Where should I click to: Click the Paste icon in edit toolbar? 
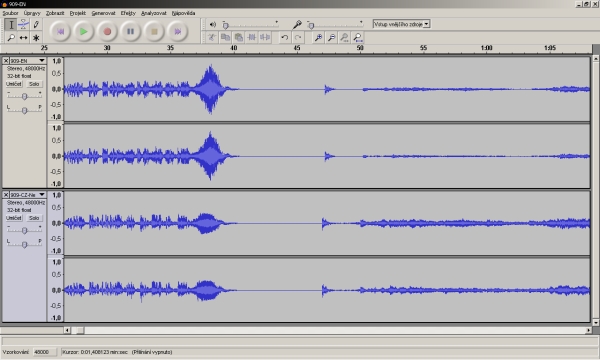click(x=238, y=37)
